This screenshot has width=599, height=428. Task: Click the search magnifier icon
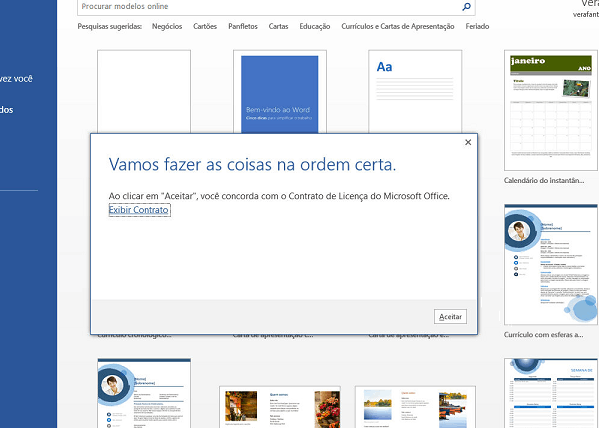coord(466,6)
